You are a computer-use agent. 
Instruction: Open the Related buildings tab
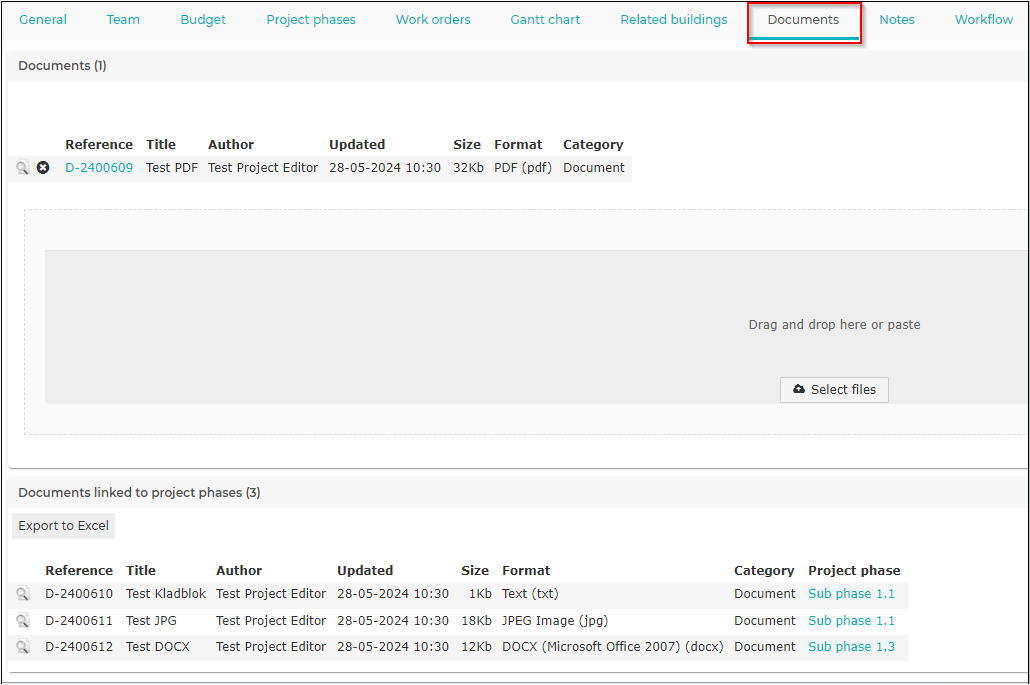674,20
